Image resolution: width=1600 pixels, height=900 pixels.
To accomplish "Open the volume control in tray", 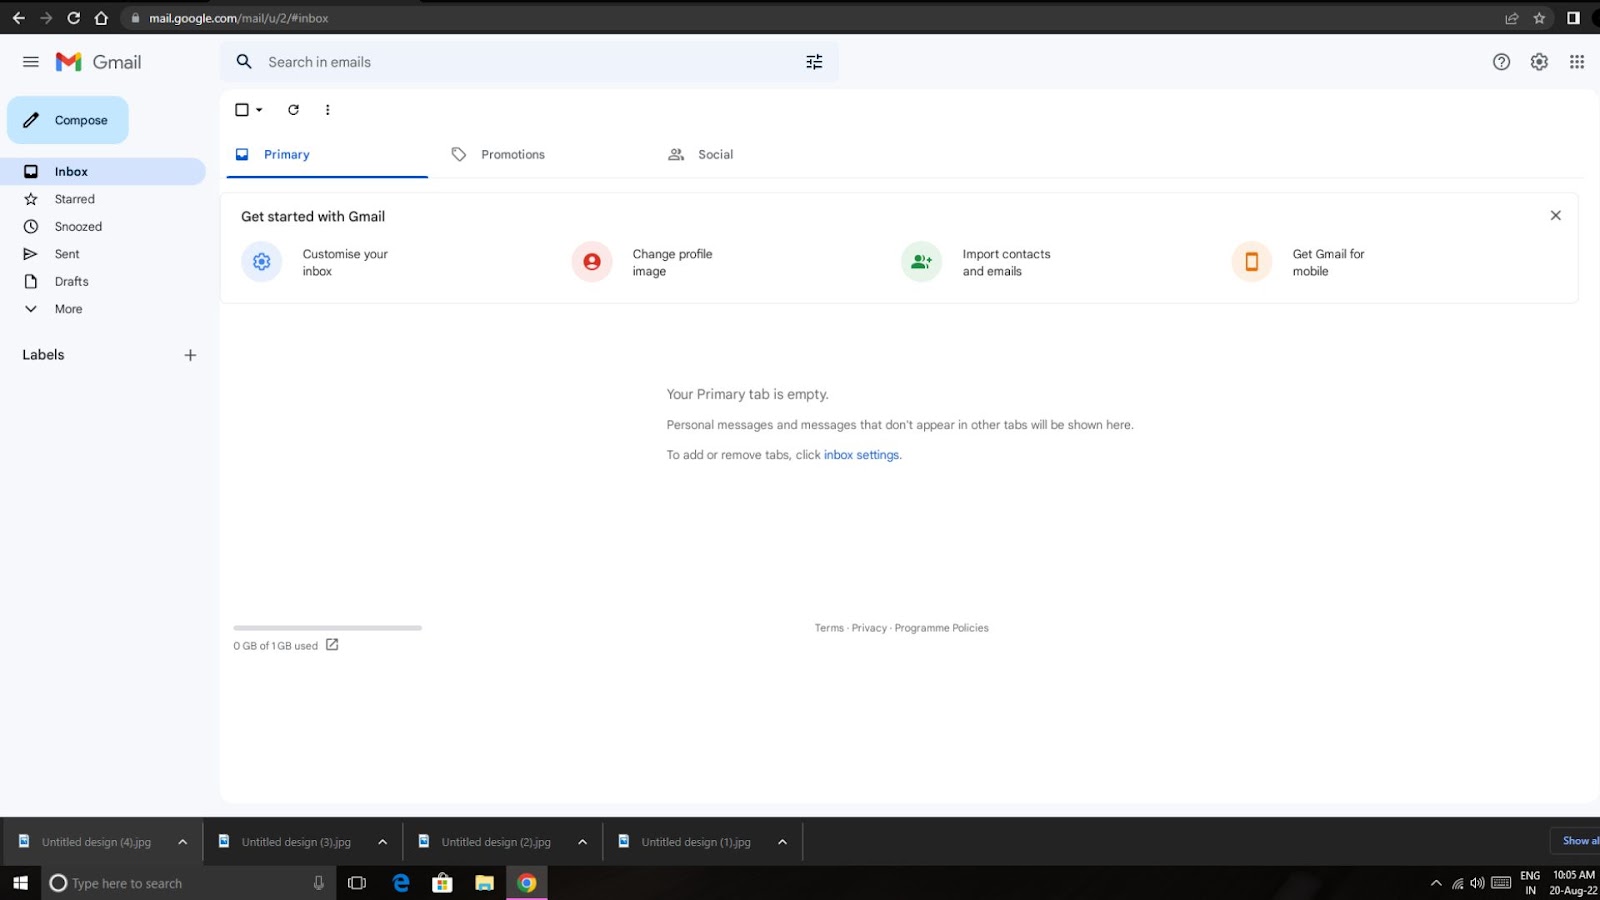I will (1477, 883).
